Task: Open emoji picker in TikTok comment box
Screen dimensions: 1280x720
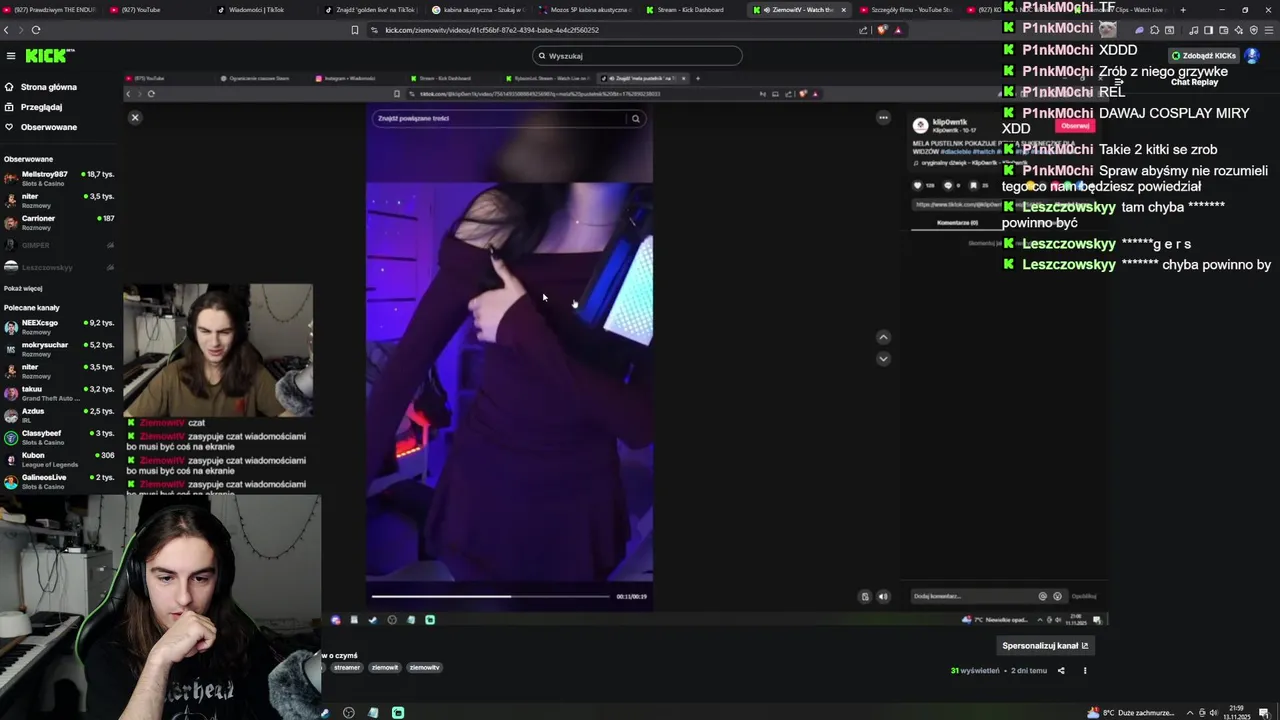Action: [1057, 596]
